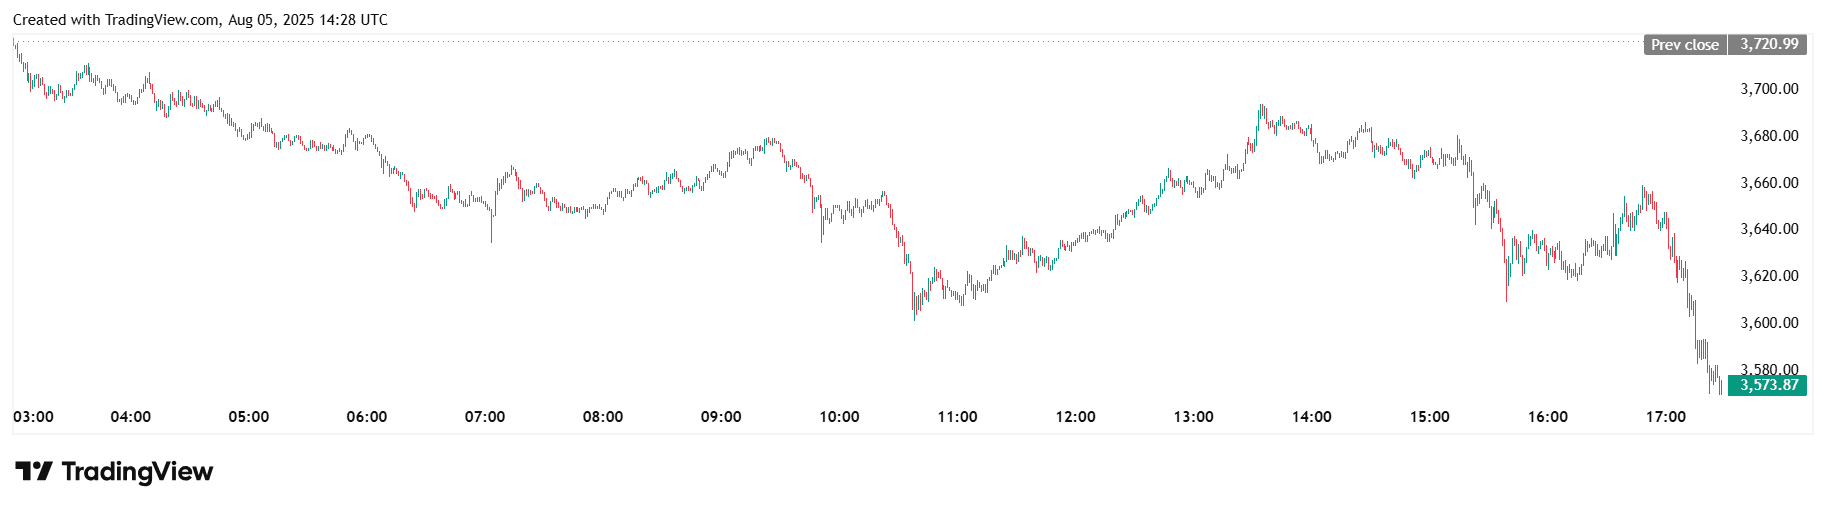The image size is (1826, 509).
Task: Click the 3,700.00 price axis label
Action: 1769,89
